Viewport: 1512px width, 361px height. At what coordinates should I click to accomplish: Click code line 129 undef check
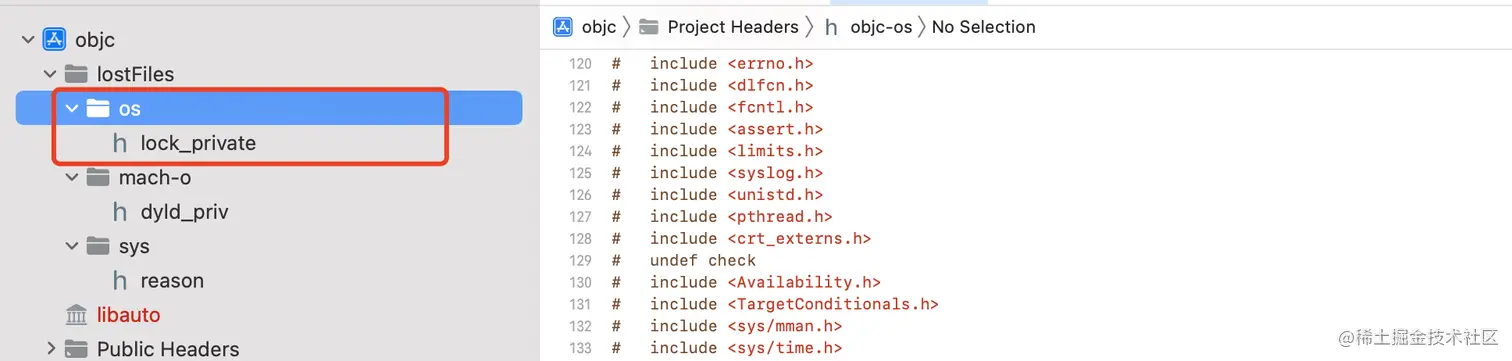click(x=703, y=260)
